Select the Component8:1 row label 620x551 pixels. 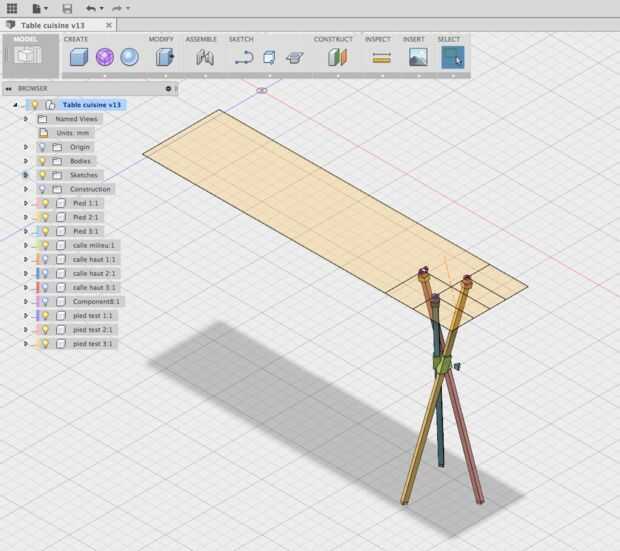[96, 301]
